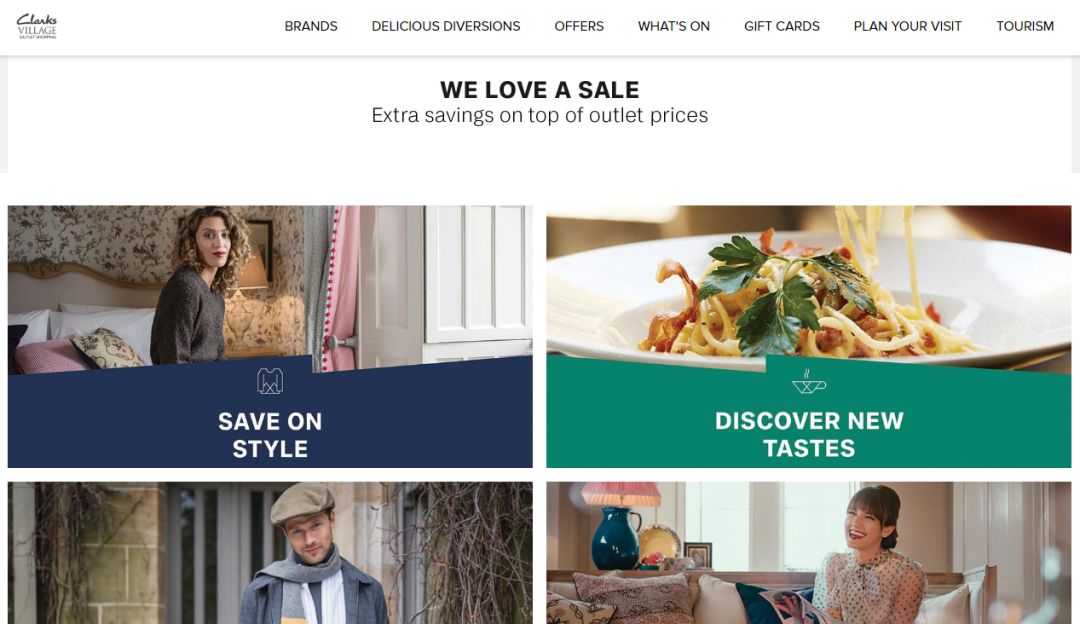Open Plan Your Visit in navigation

click(x=907, y=26)
